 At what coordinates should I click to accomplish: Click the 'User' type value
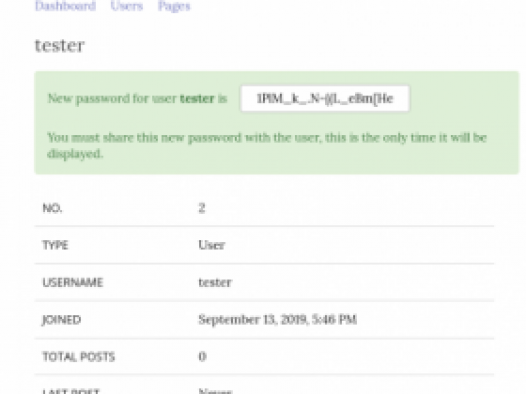click(211, 245)
